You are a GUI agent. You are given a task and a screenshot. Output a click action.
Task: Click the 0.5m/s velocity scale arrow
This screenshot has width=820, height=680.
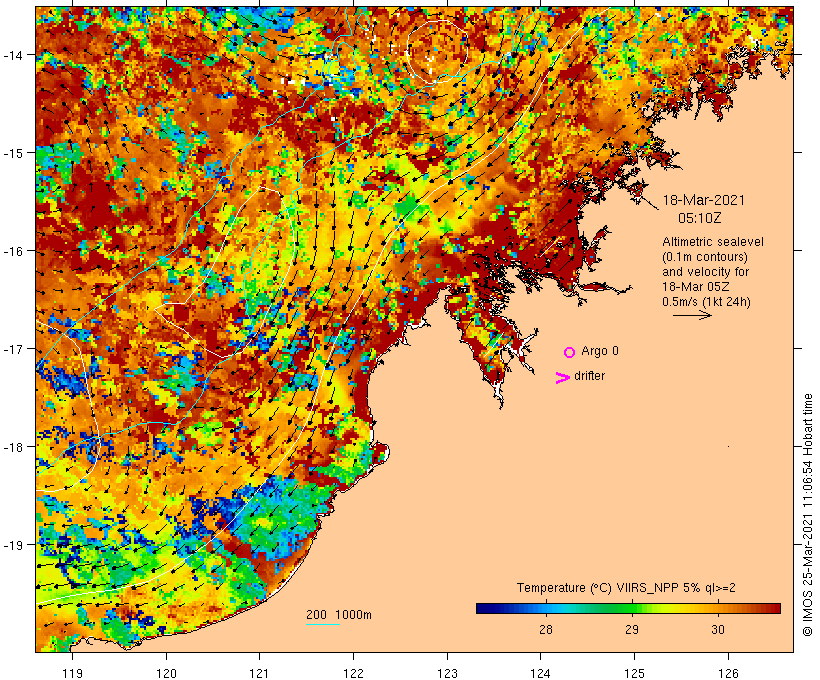692,315
